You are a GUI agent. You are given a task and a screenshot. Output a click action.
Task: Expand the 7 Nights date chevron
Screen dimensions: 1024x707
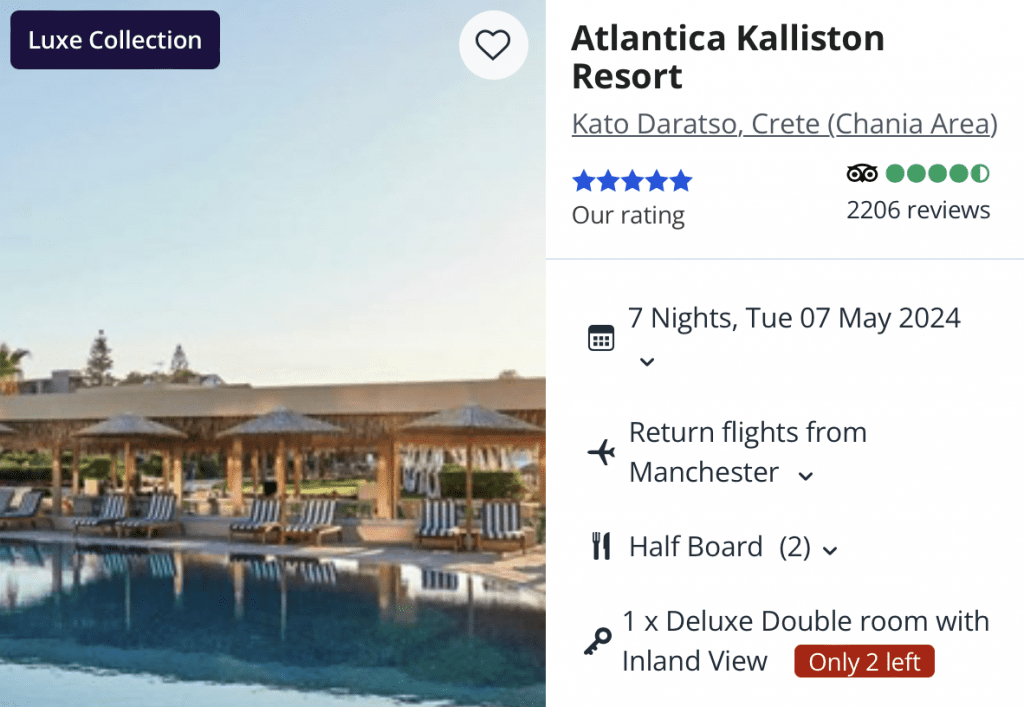(x=647, y=361)
